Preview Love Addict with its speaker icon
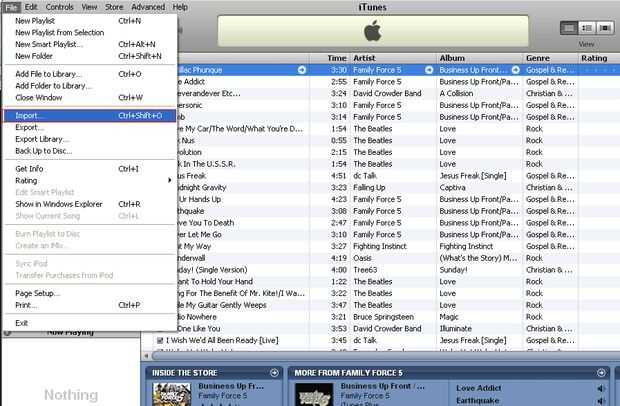This screenshot has height=406, width=620. [601, 388]
